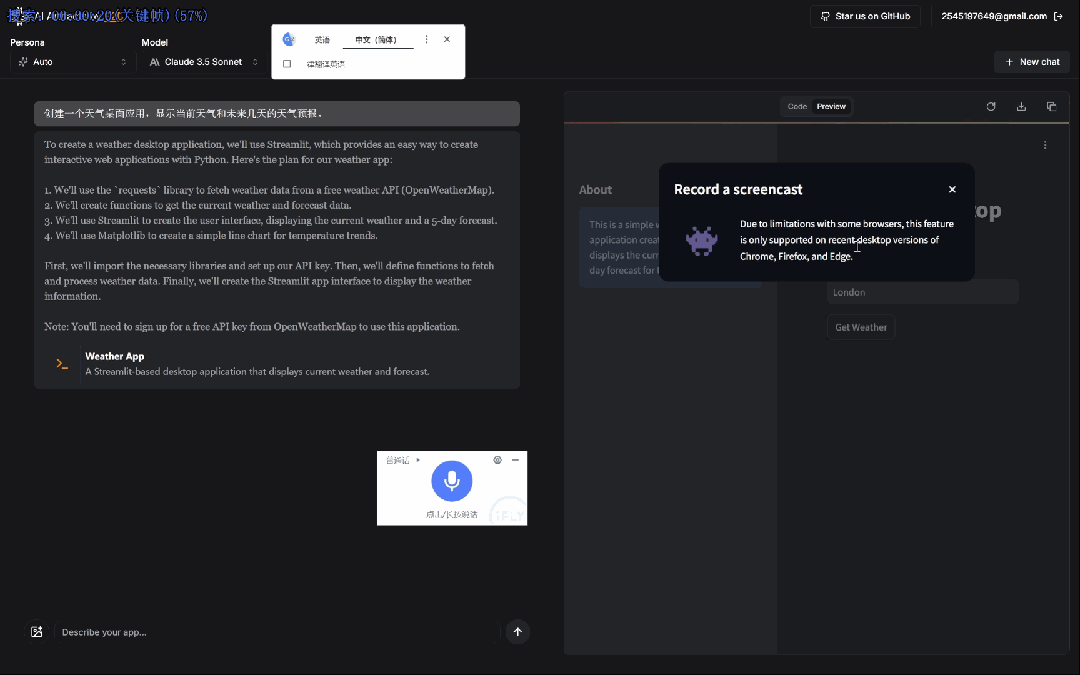Click the send arrow next to the prompt field
The height and width of the screenshot is (675, 1080).
click(x=518, y=631)
